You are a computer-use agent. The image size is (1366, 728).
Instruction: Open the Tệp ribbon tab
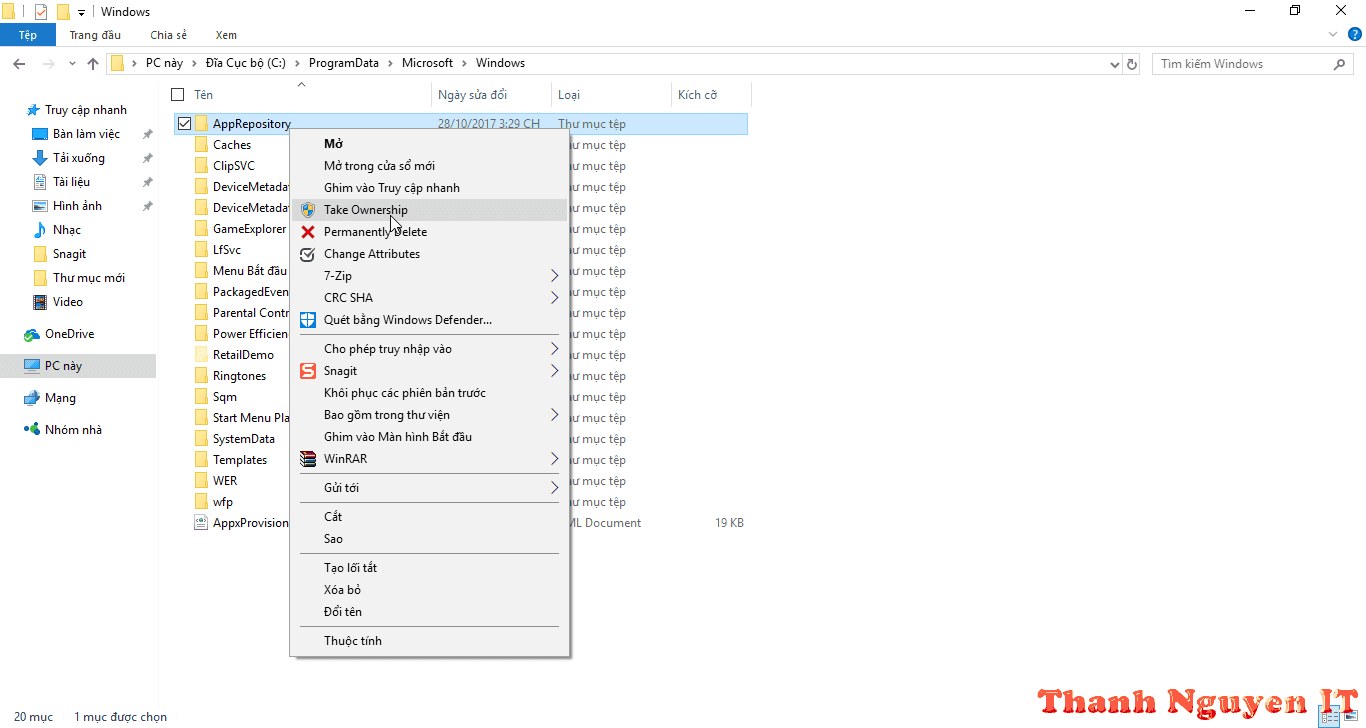[28, 35]
